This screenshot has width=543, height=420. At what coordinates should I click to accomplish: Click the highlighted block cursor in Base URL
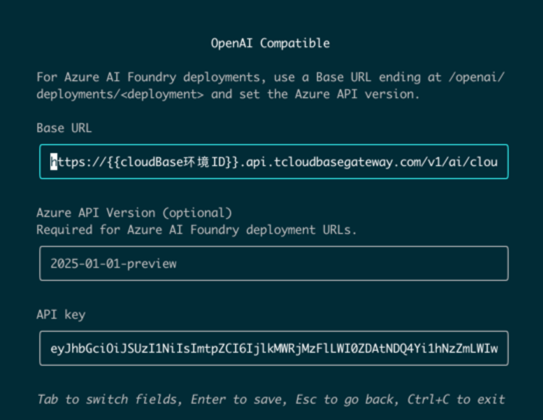pyautogui.click(x=54, y=162)
